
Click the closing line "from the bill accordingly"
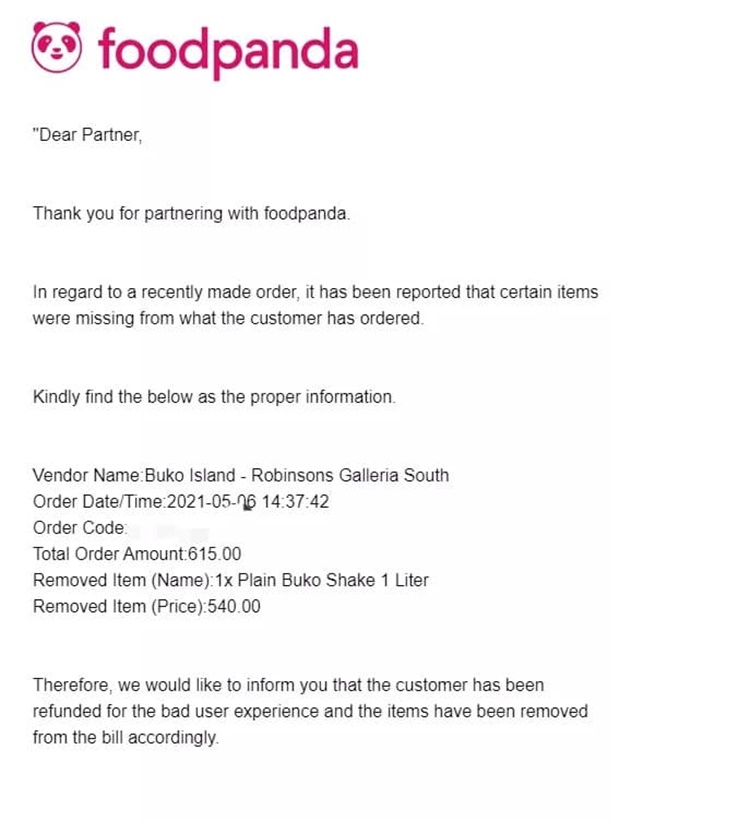(126, 737)
